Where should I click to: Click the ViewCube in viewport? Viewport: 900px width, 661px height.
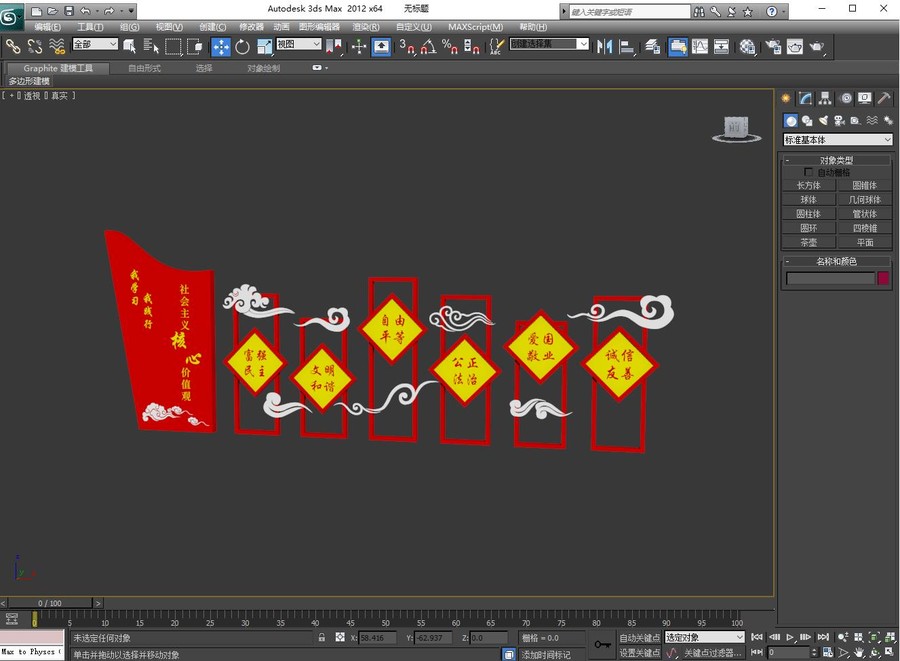736,127
